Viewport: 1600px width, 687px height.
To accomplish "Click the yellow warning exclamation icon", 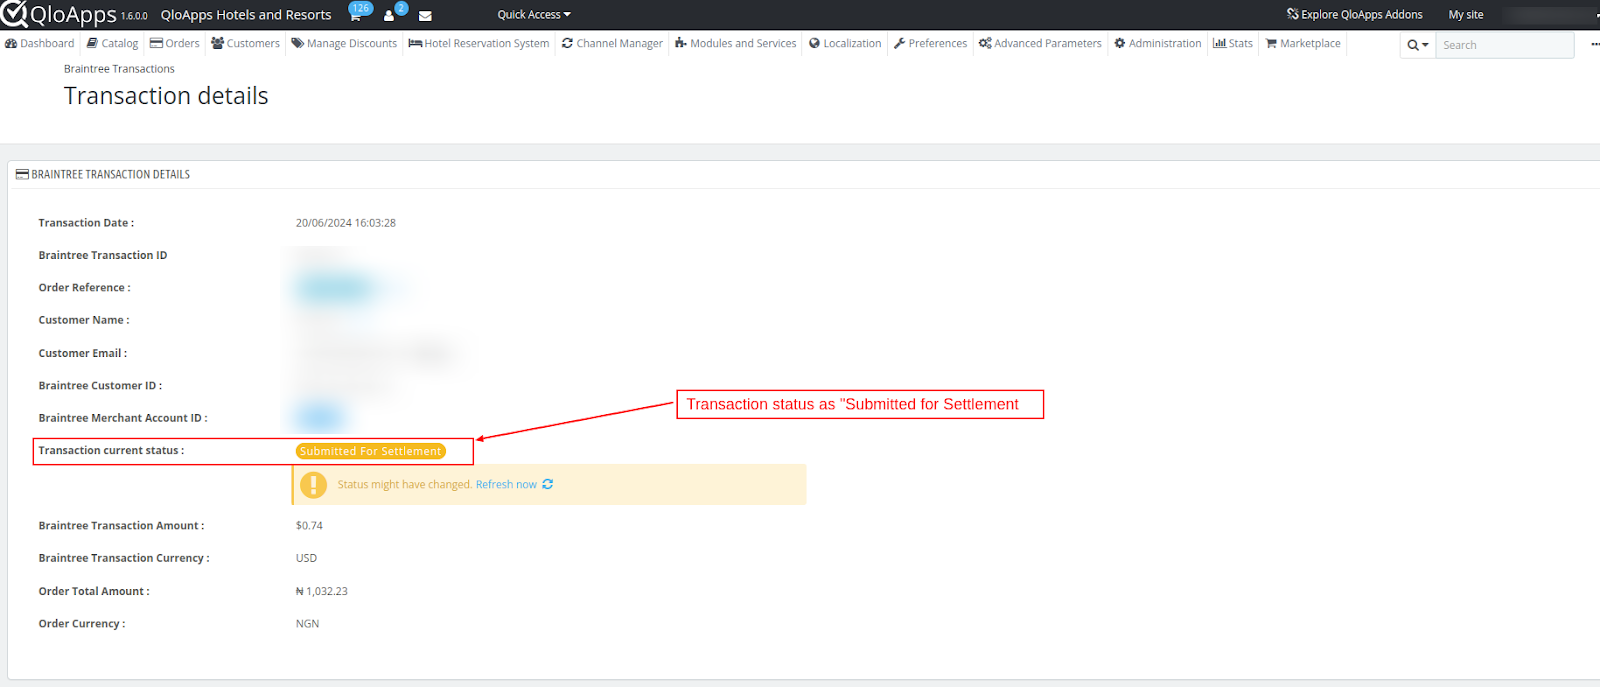I will pos(313,485).
